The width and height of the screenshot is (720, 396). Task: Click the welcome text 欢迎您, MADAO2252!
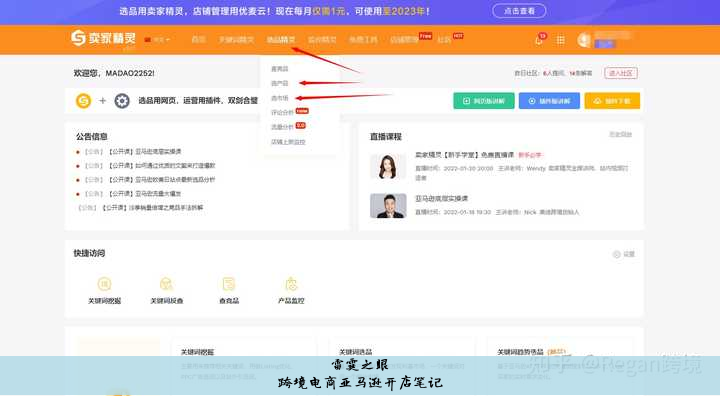[114, 73]
